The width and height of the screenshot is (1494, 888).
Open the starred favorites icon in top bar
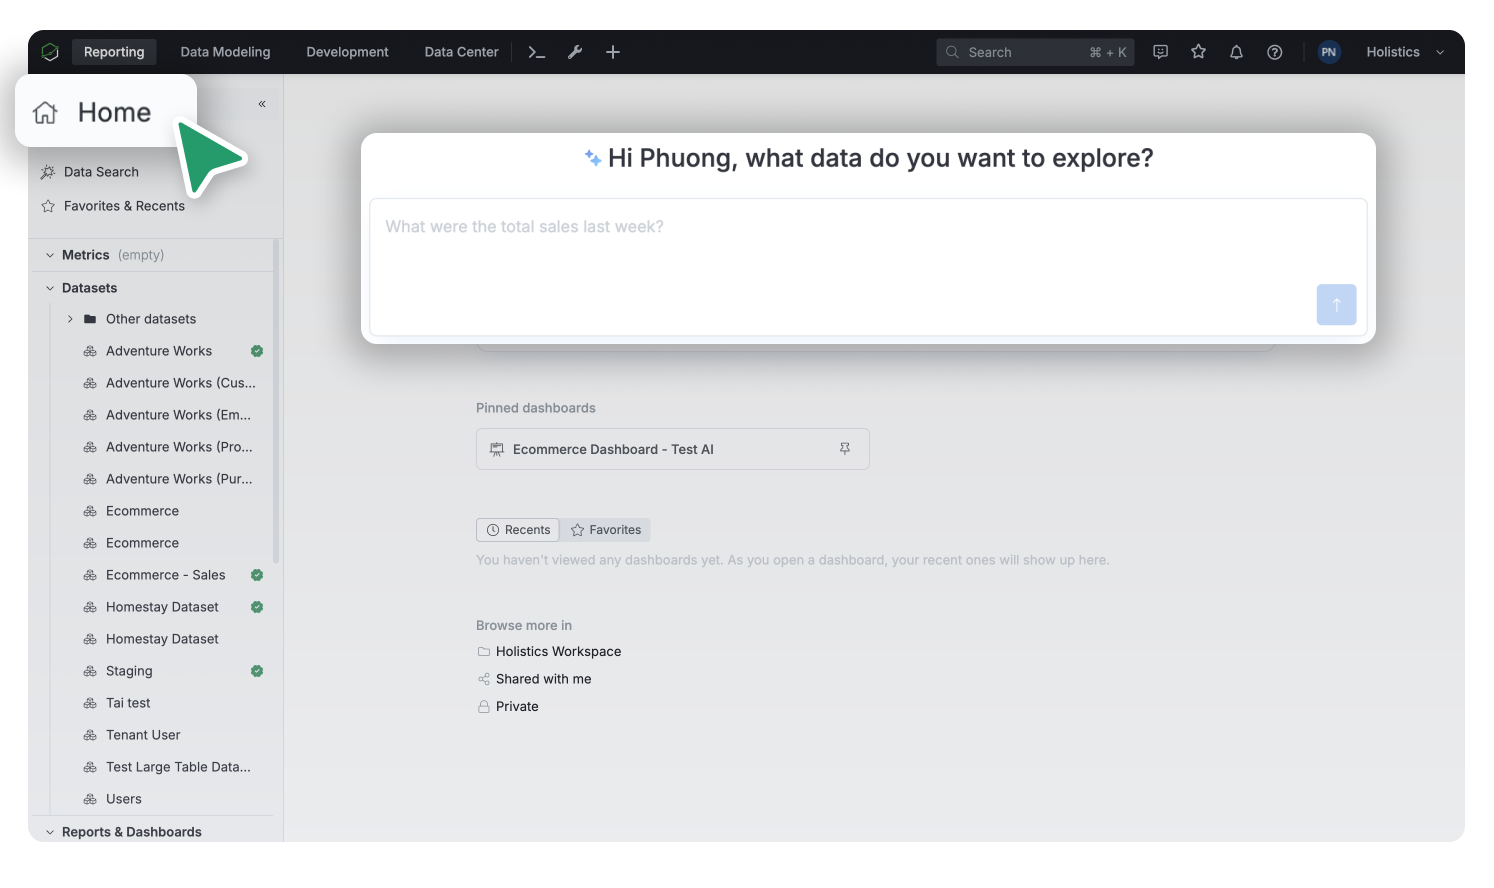click(x=1198, y=52)
